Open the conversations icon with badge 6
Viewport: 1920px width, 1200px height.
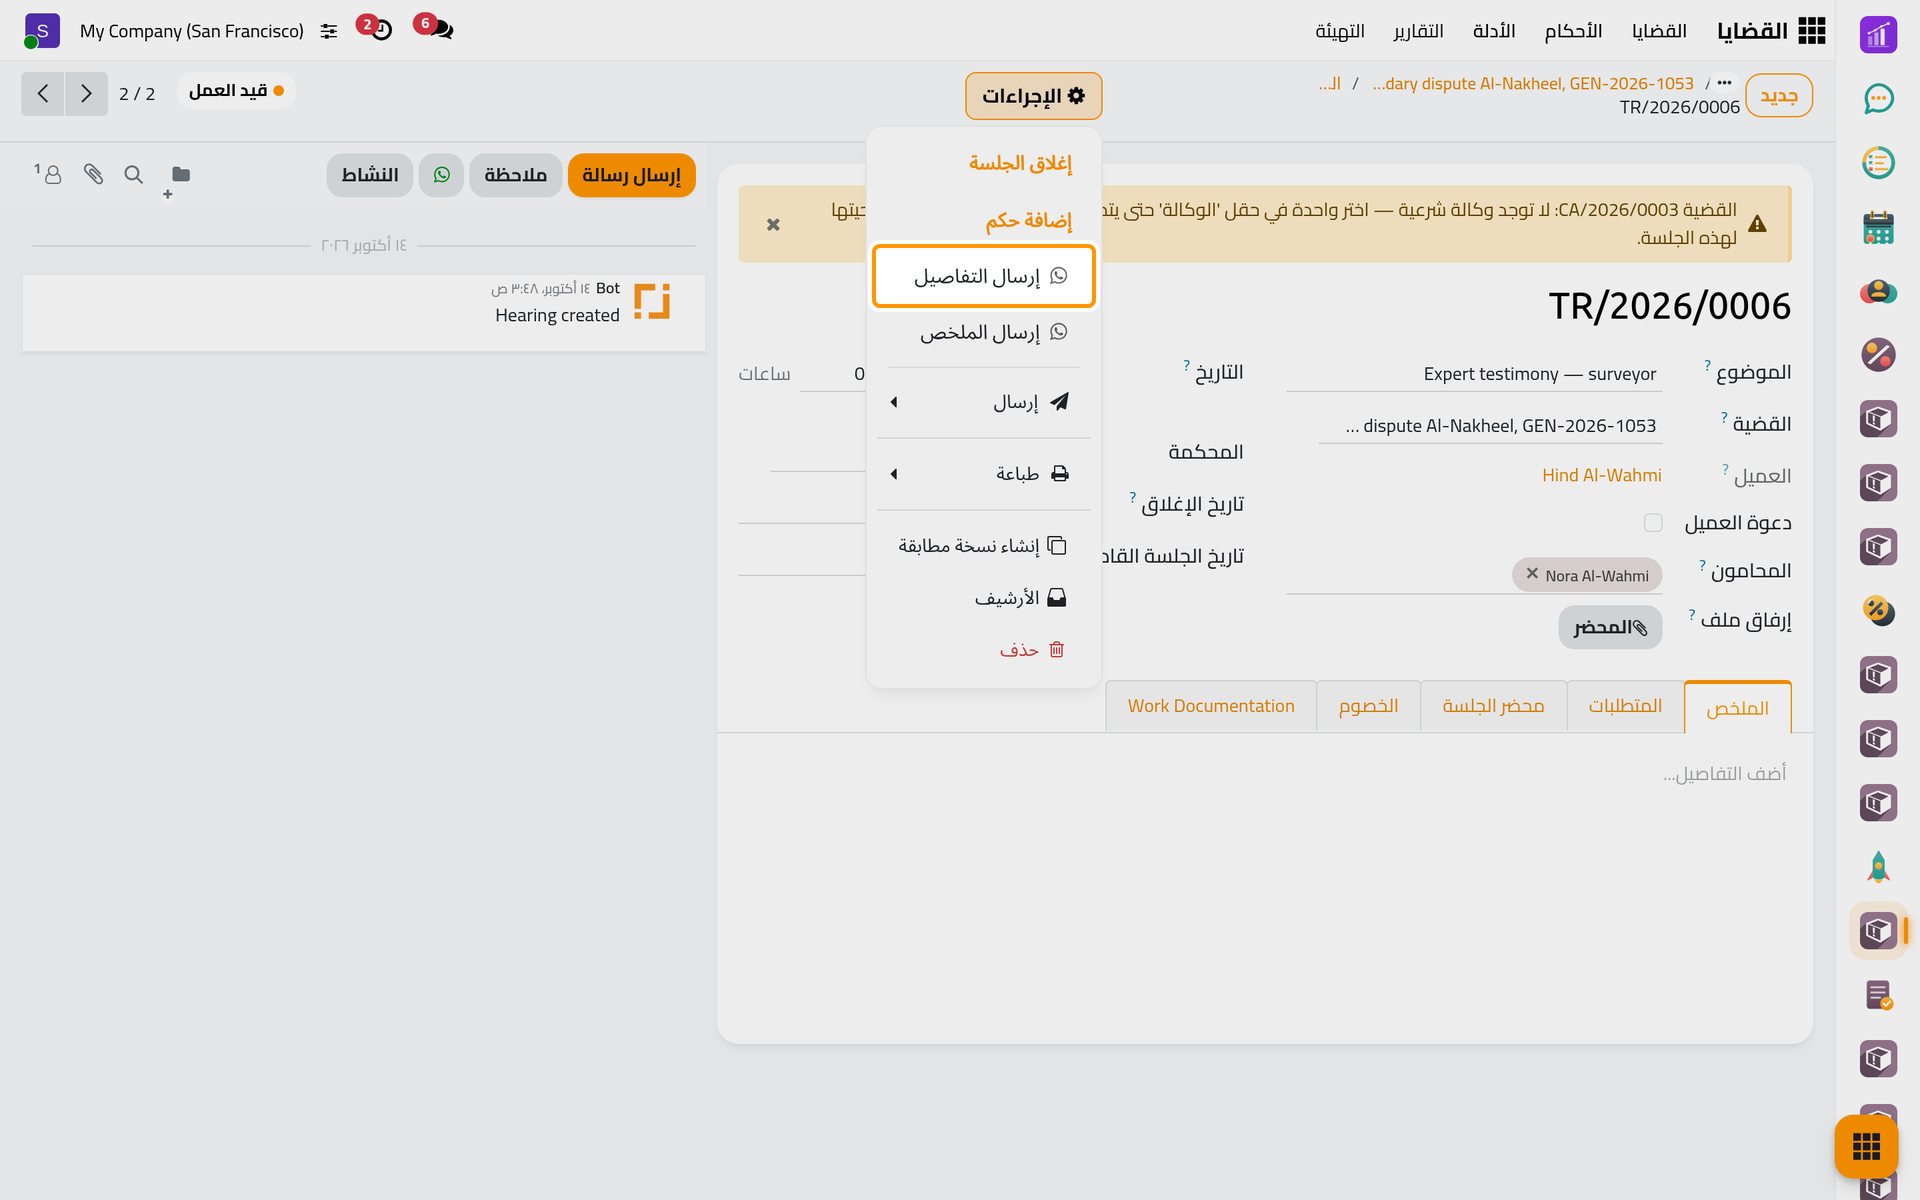click(x=435, y=27)
